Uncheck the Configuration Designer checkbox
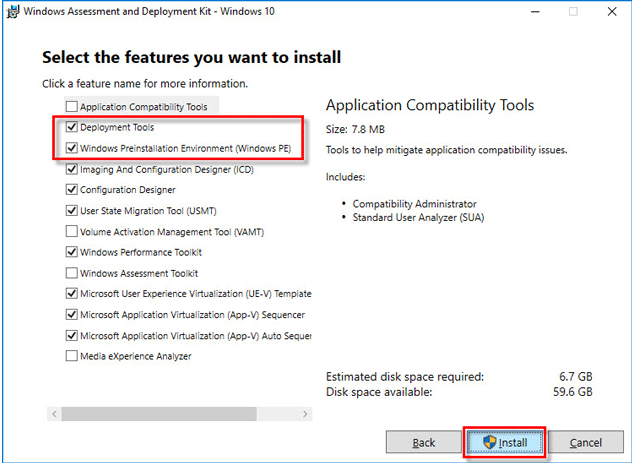Viewport: 634px width, 465px height. coord(71,190)
